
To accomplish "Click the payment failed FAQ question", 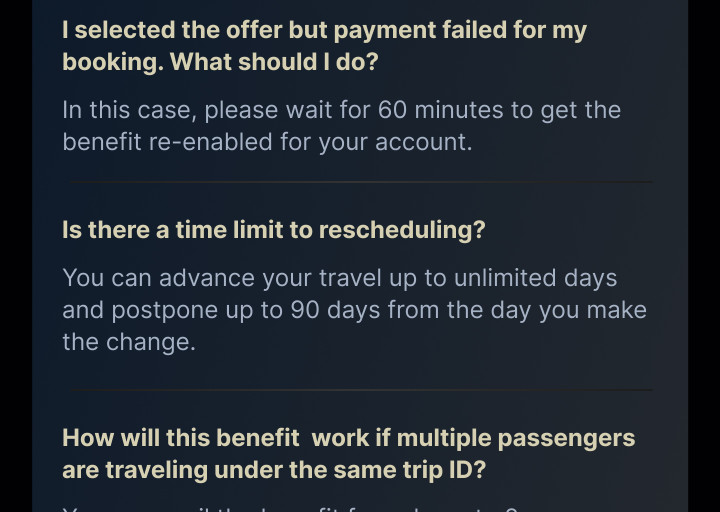I will [324, 45].
